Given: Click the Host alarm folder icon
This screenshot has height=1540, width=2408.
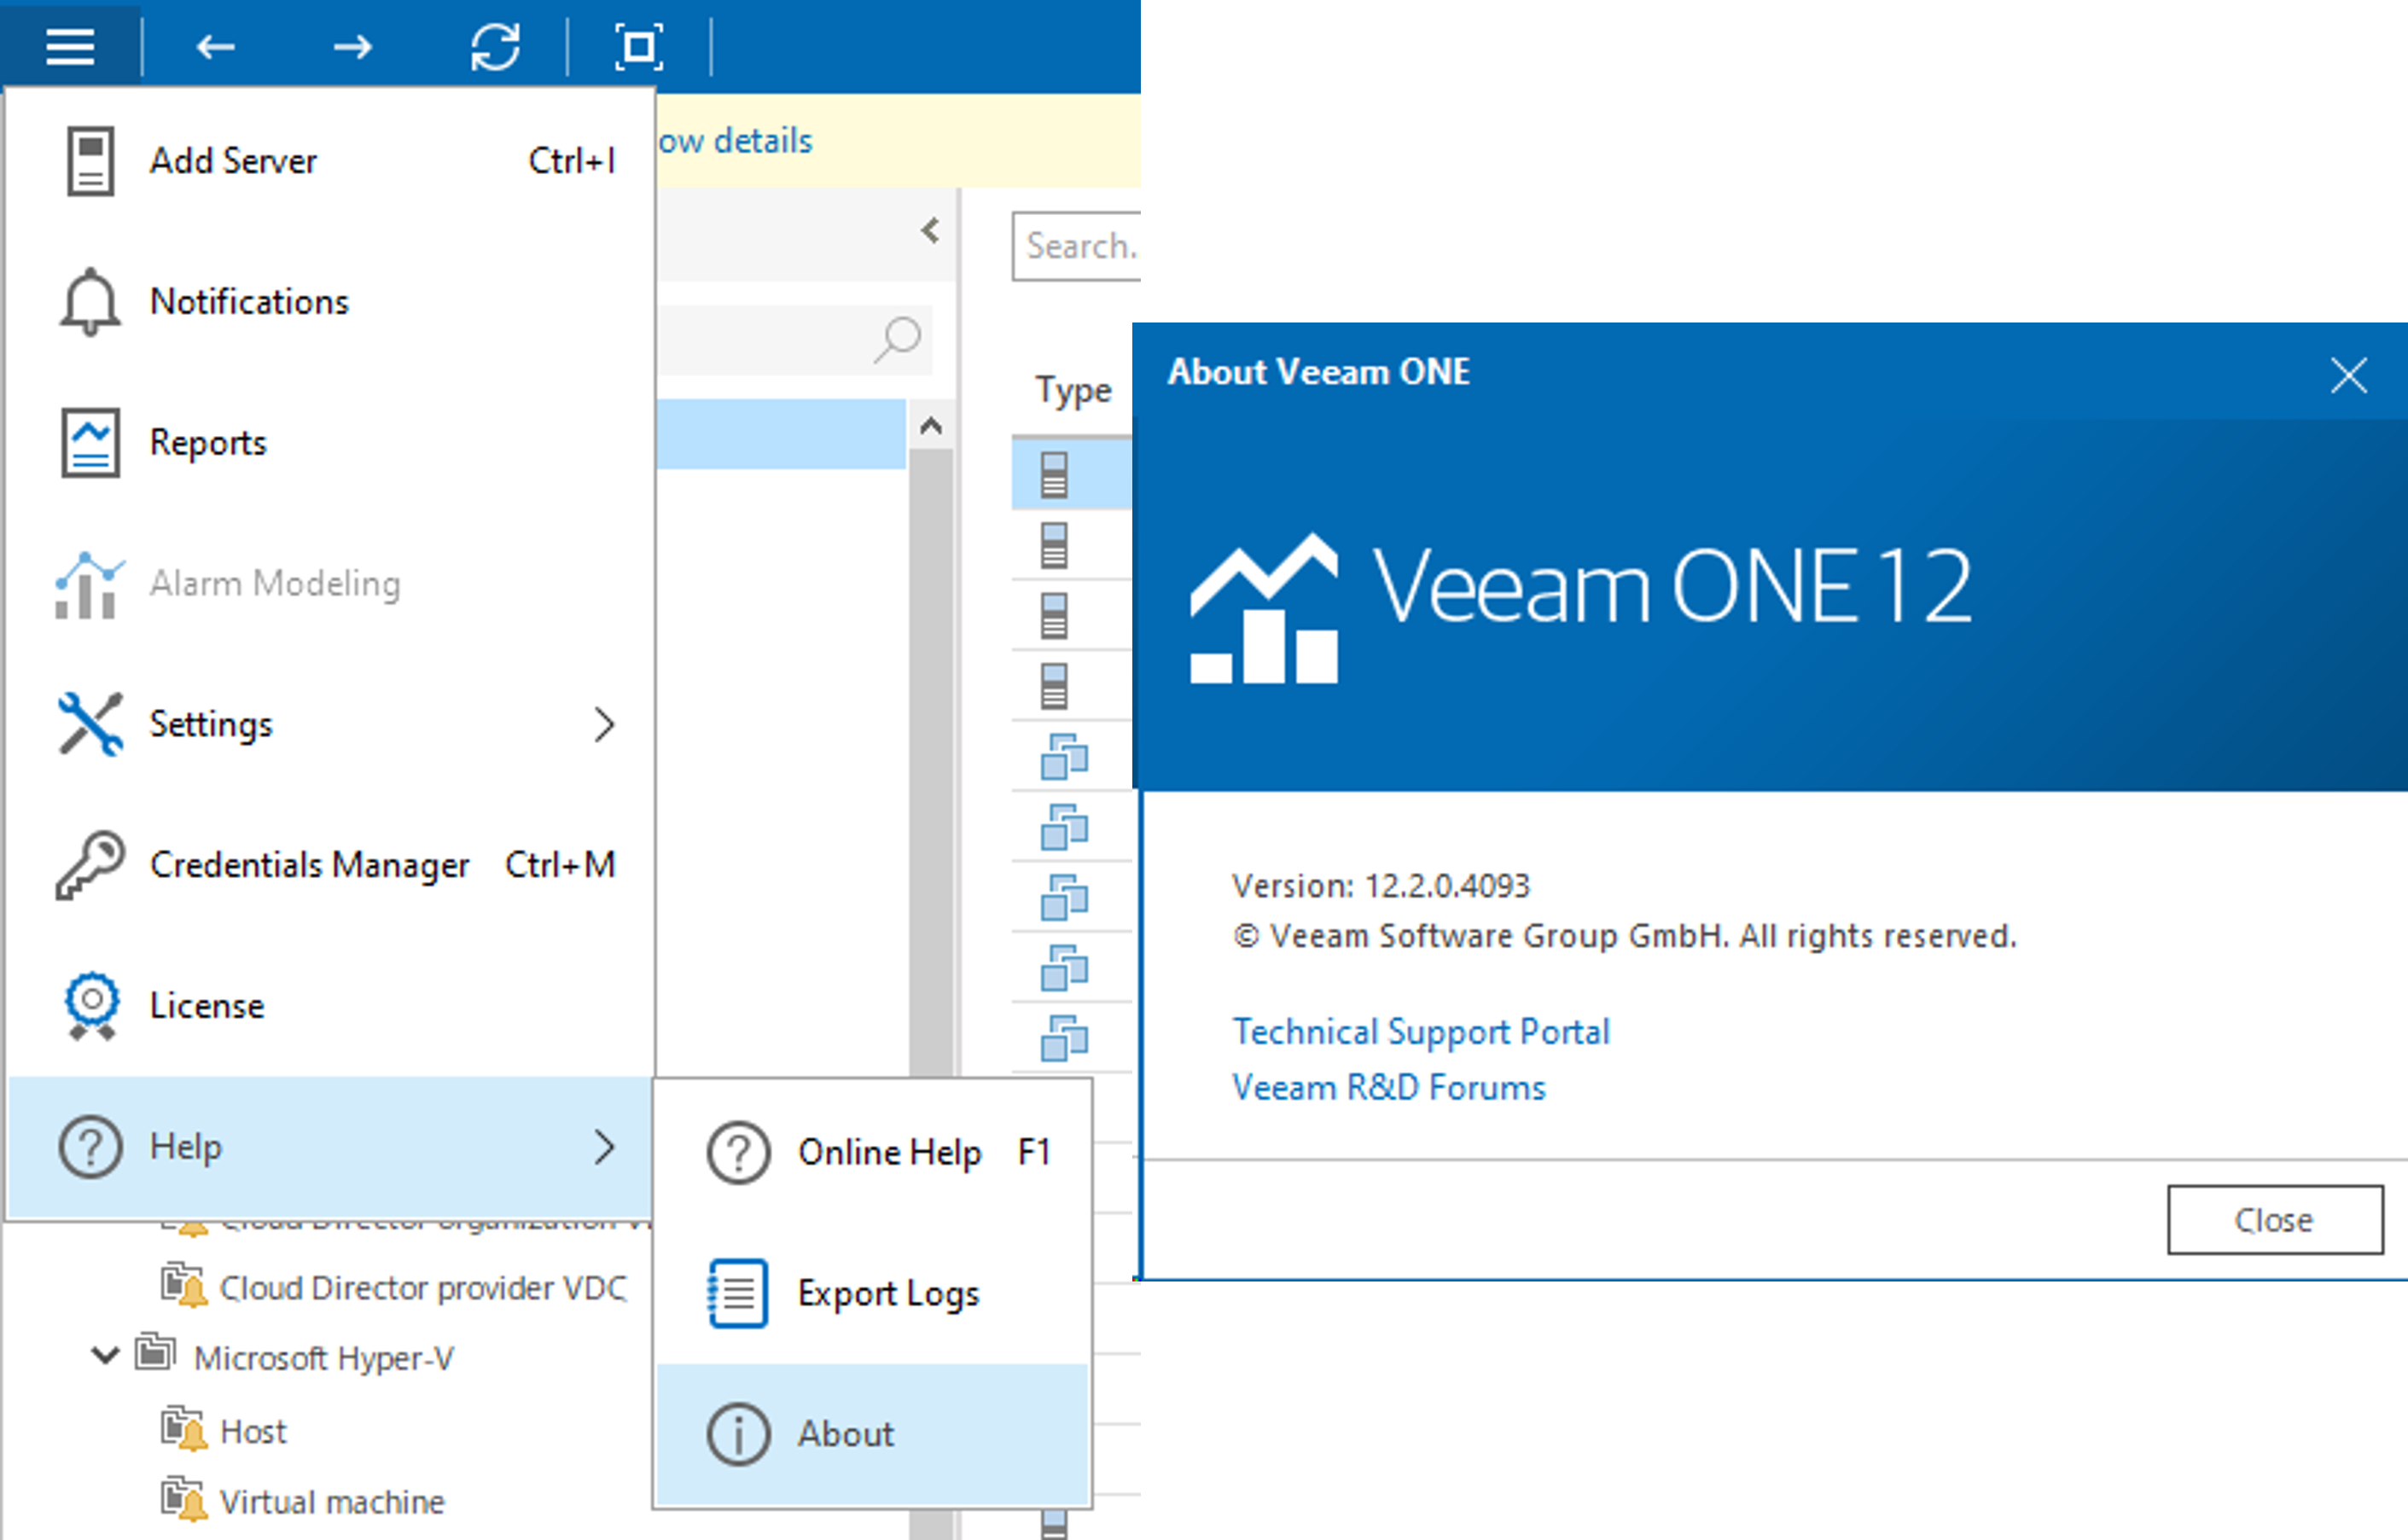Looking at the screenshot, I should [x=184, y=1429].
